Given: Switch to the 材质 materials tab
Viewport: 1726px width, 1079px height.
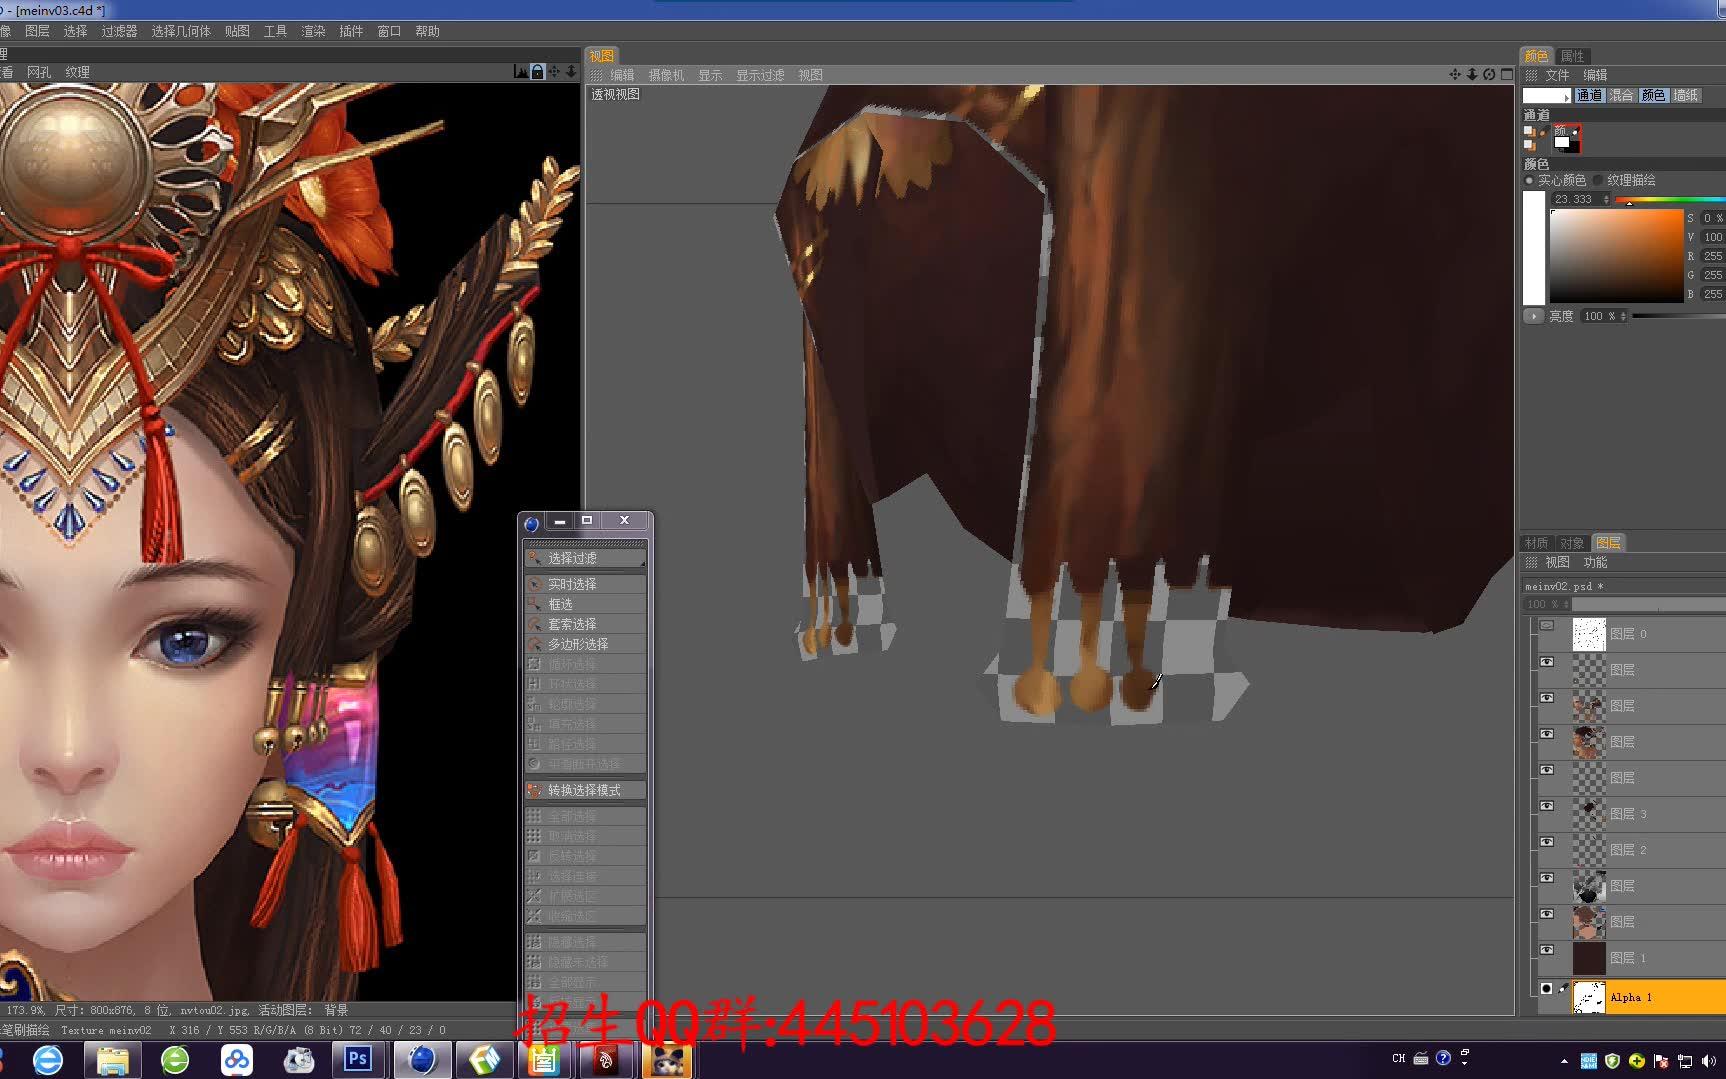Looking at the screenshot, I should [x=1536, y=543].
